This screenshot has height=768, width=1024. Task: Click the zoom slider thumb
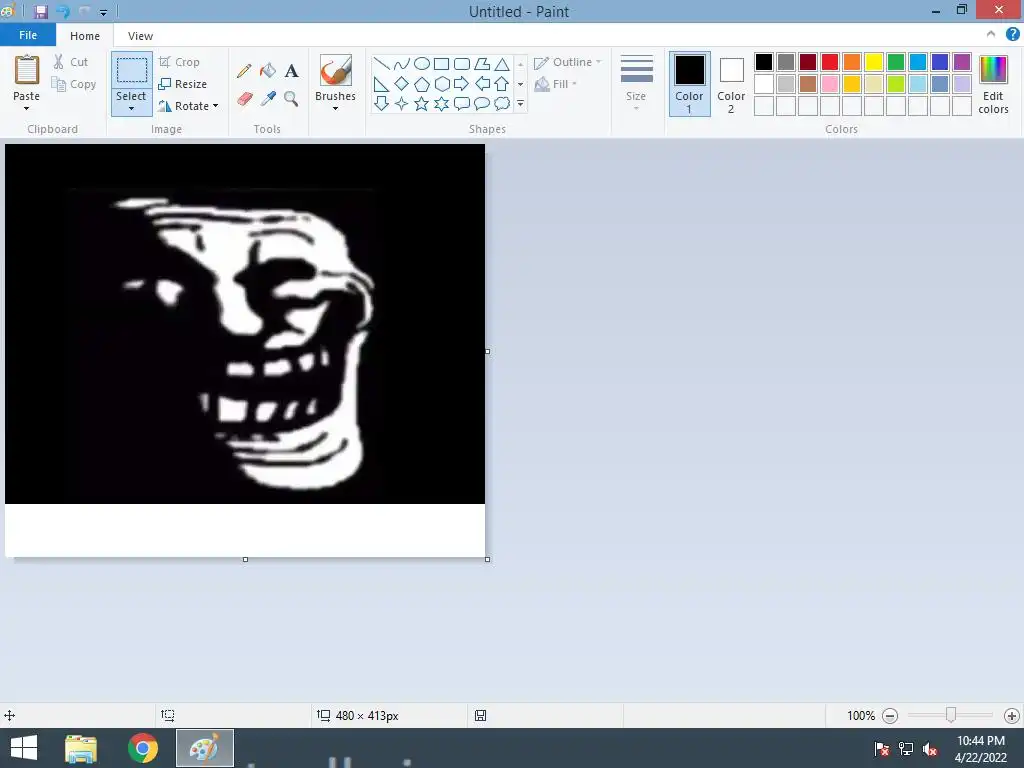pos(951,715)
